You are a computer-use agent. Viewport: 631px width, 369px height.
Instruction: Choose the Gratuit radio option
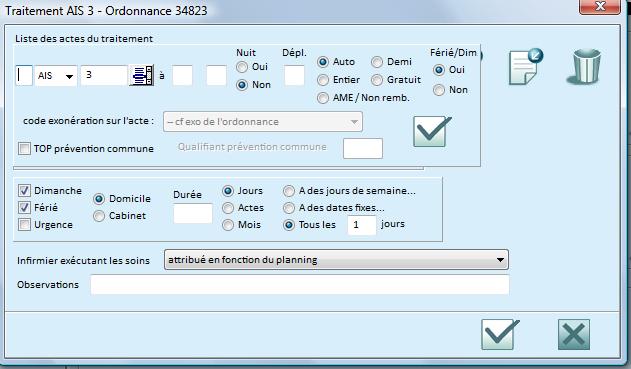pos(377,80)
